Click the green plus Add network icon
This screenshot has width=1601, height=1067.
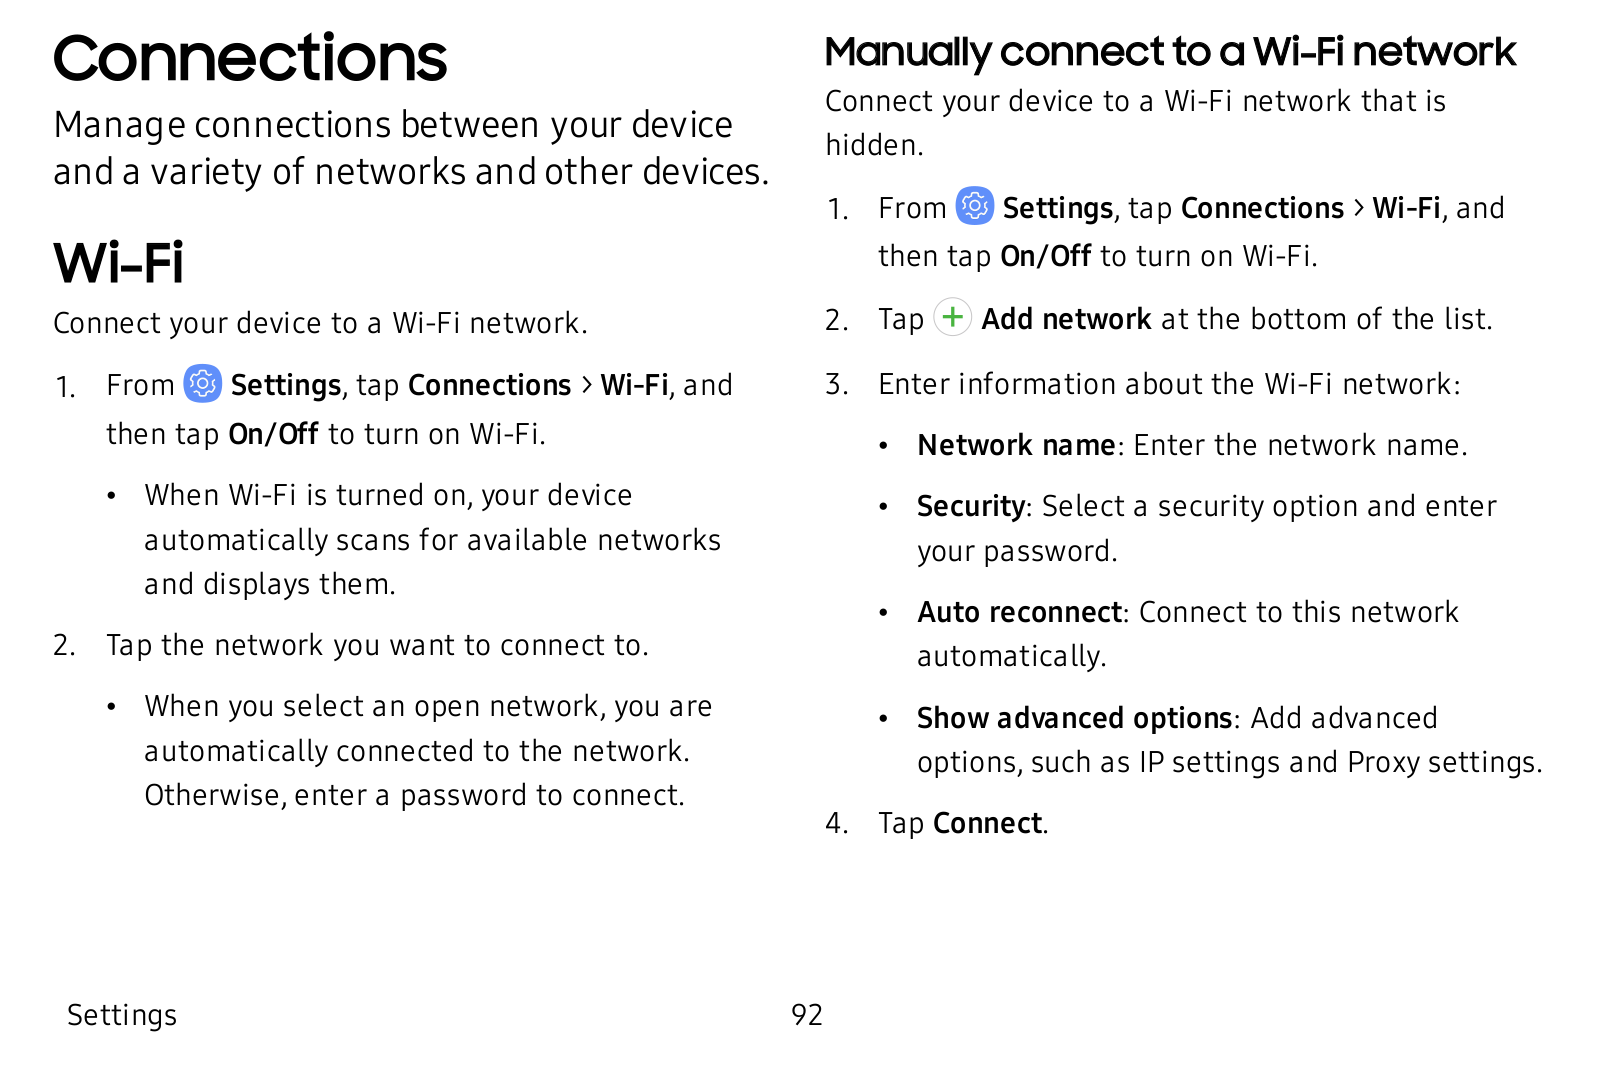[x=952, y=317]
